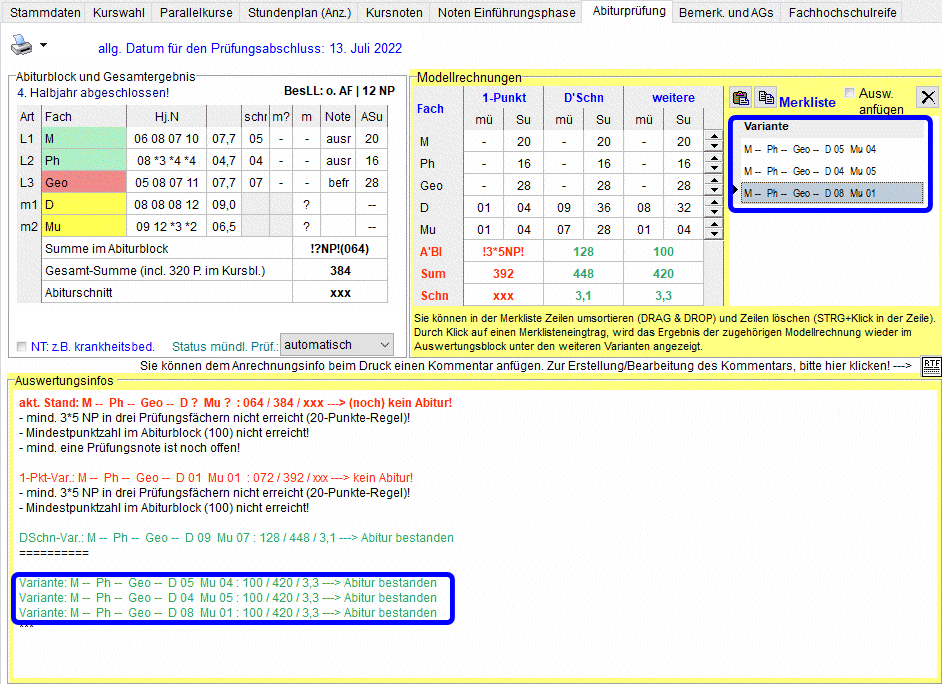The image size is (942, 684).
Task: Enable the 'Ausw. anfügen' checkbox
Action: point(850,93)
